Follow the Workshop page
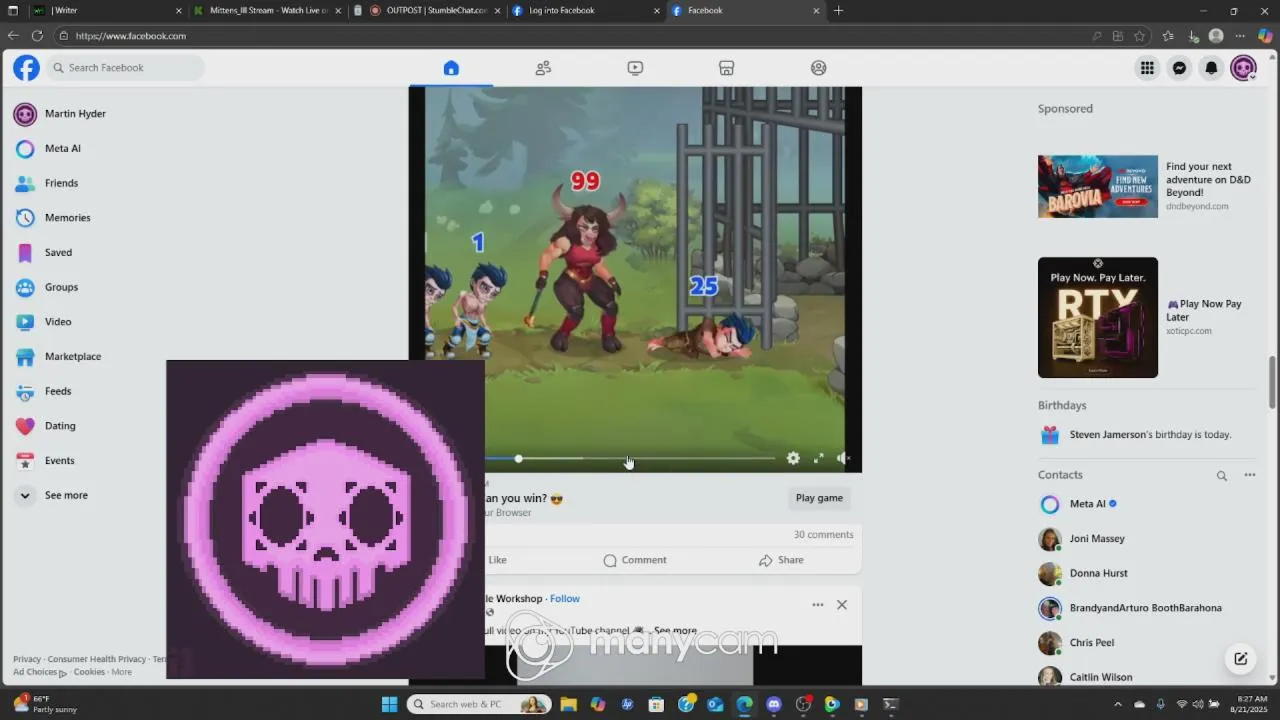 coord(565,599)
